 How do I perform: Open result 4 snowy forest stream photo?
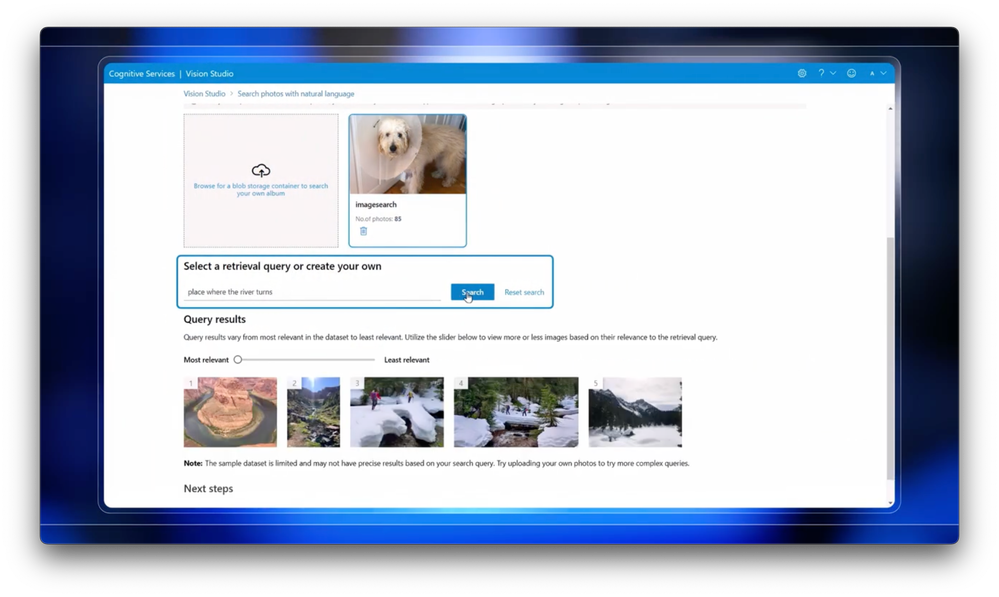(x=516, y=412)
